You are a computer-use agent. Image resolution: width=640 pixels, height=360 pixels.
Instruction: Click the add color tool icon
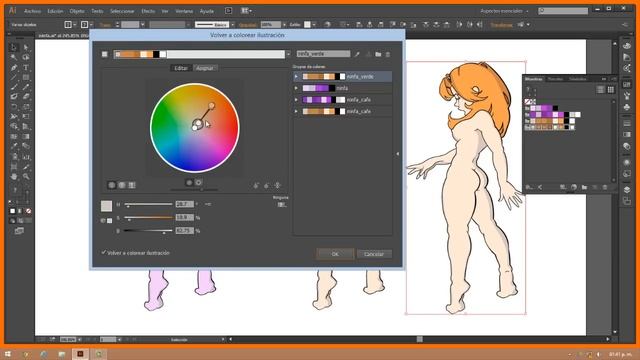(x=256, y=185)
